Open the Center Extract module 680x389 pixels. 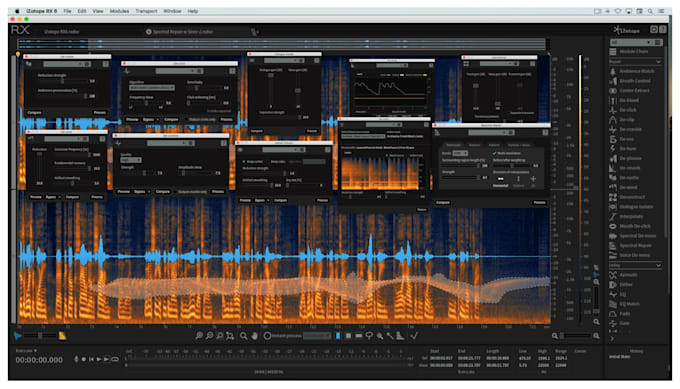[630, 91]
